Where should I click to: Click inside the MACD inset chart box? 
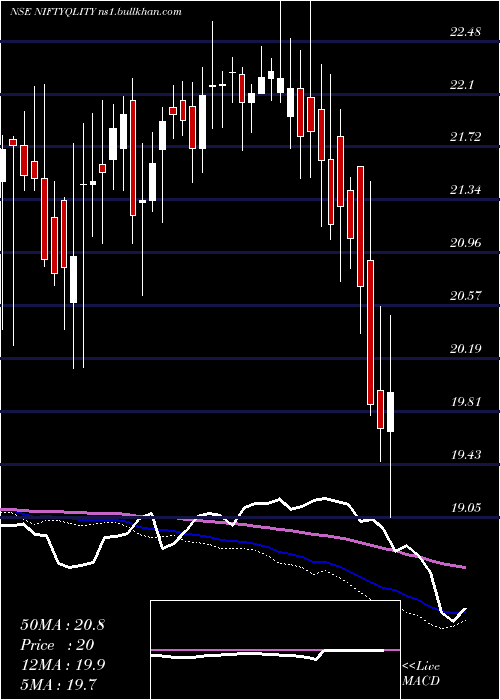(x=275, y=650)
